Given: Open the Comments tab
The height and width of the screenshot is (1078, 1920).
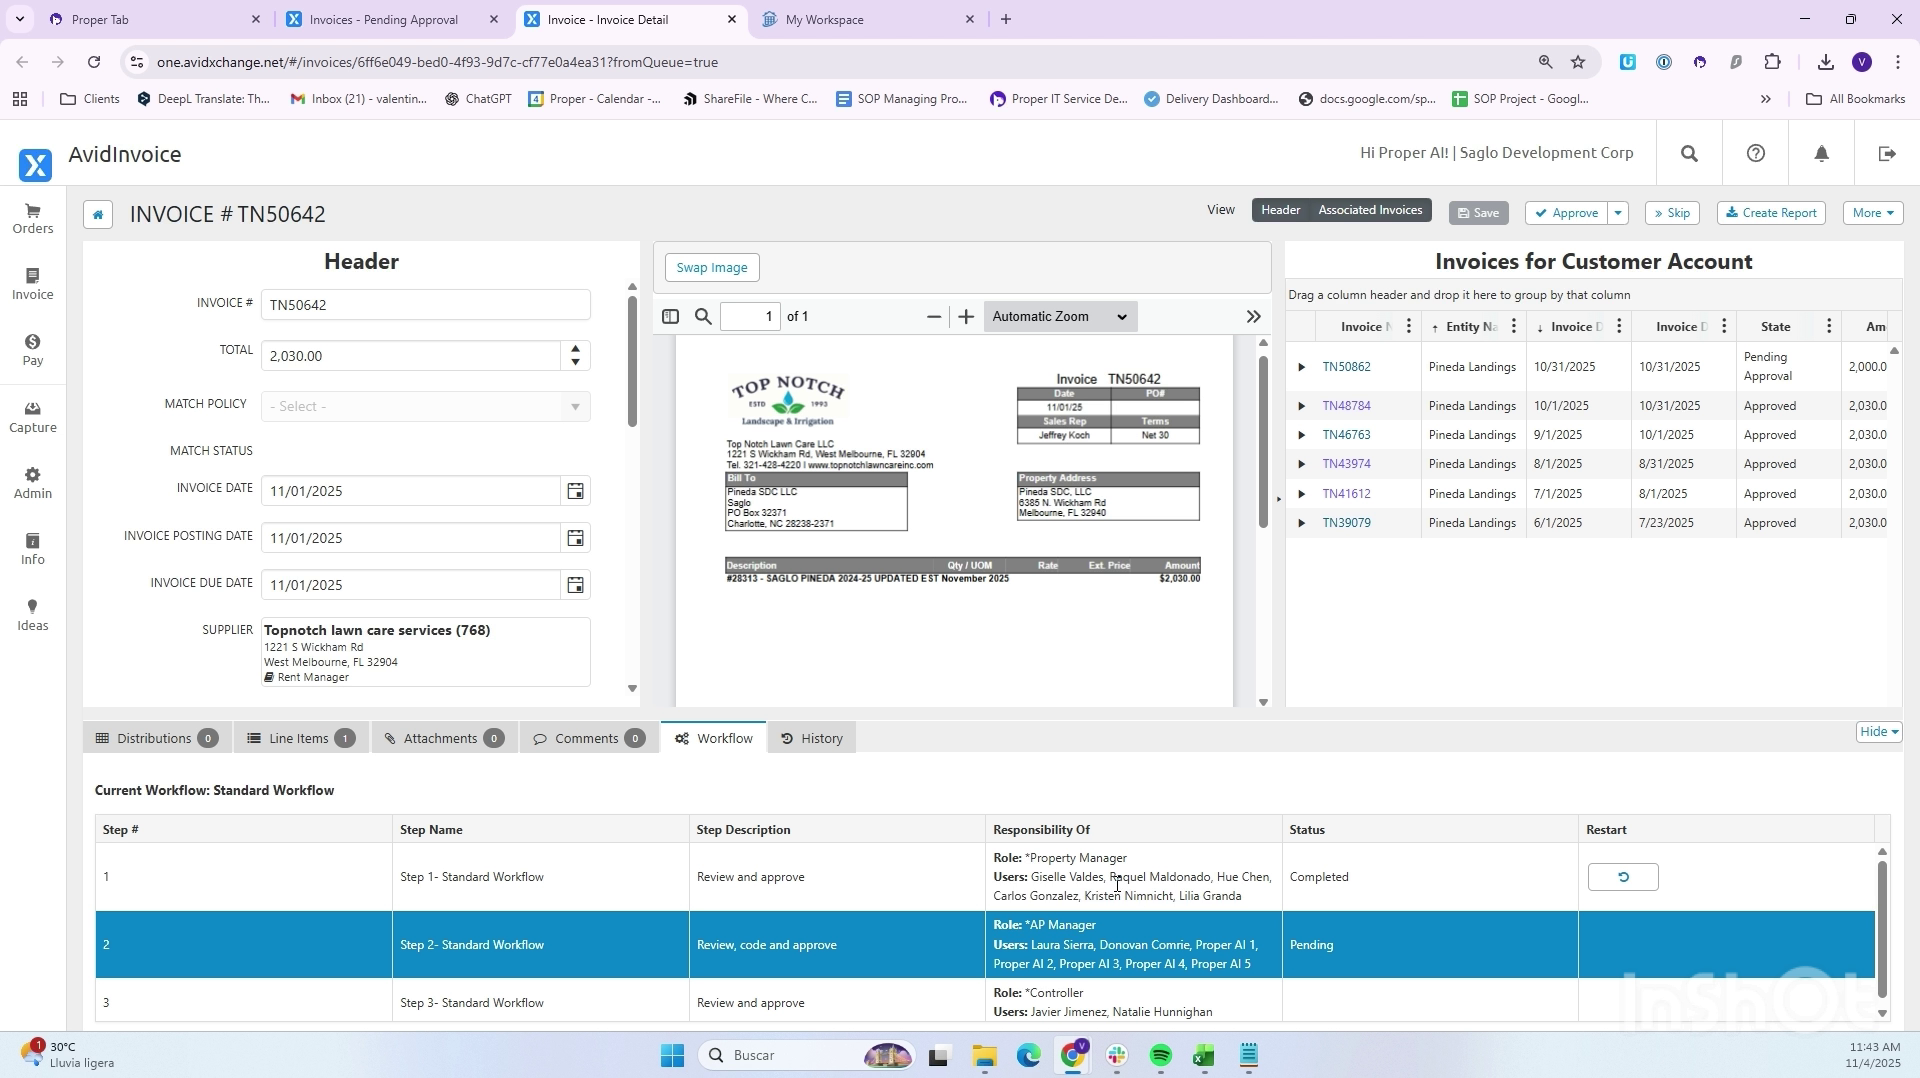Looking at the screenshot, I should (x=589, y=739).
